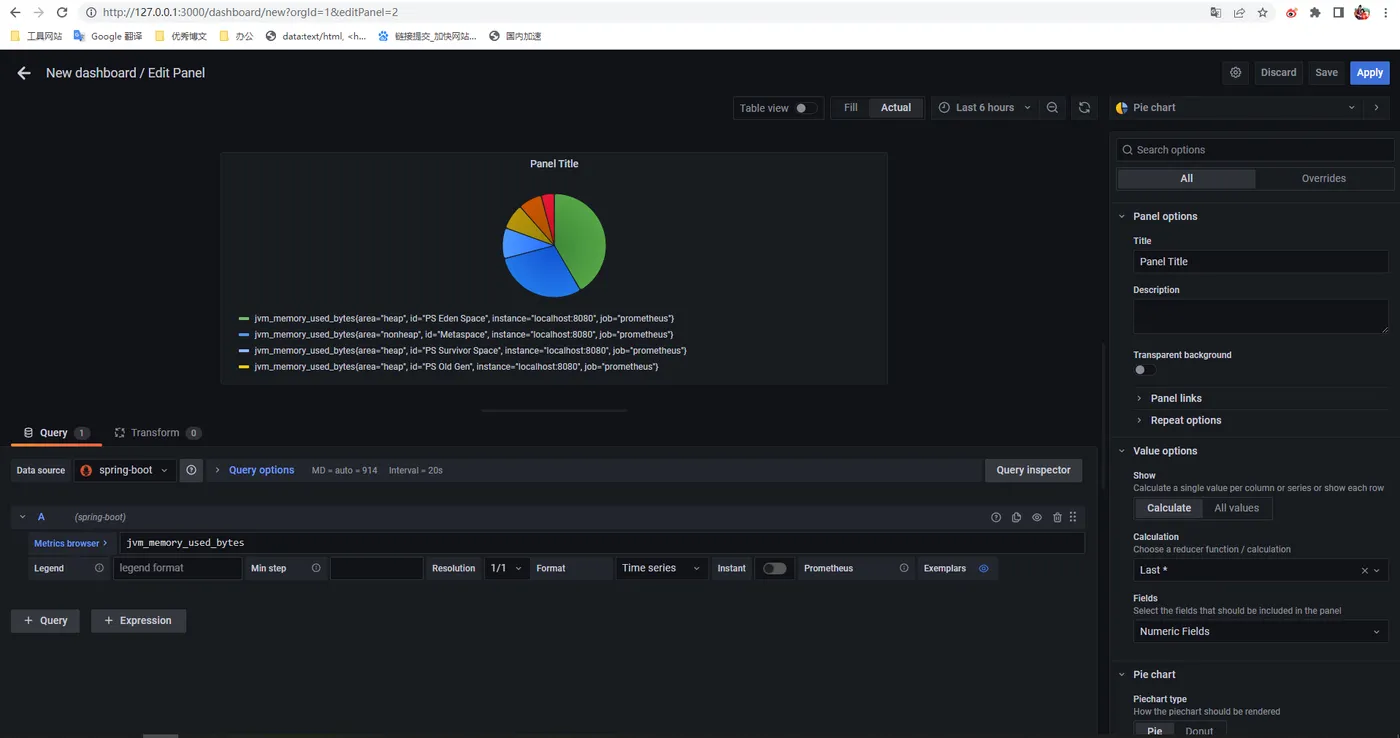Open the browser side panel icon
This screenshot has height=738, width=1400.
point(1338,13)
